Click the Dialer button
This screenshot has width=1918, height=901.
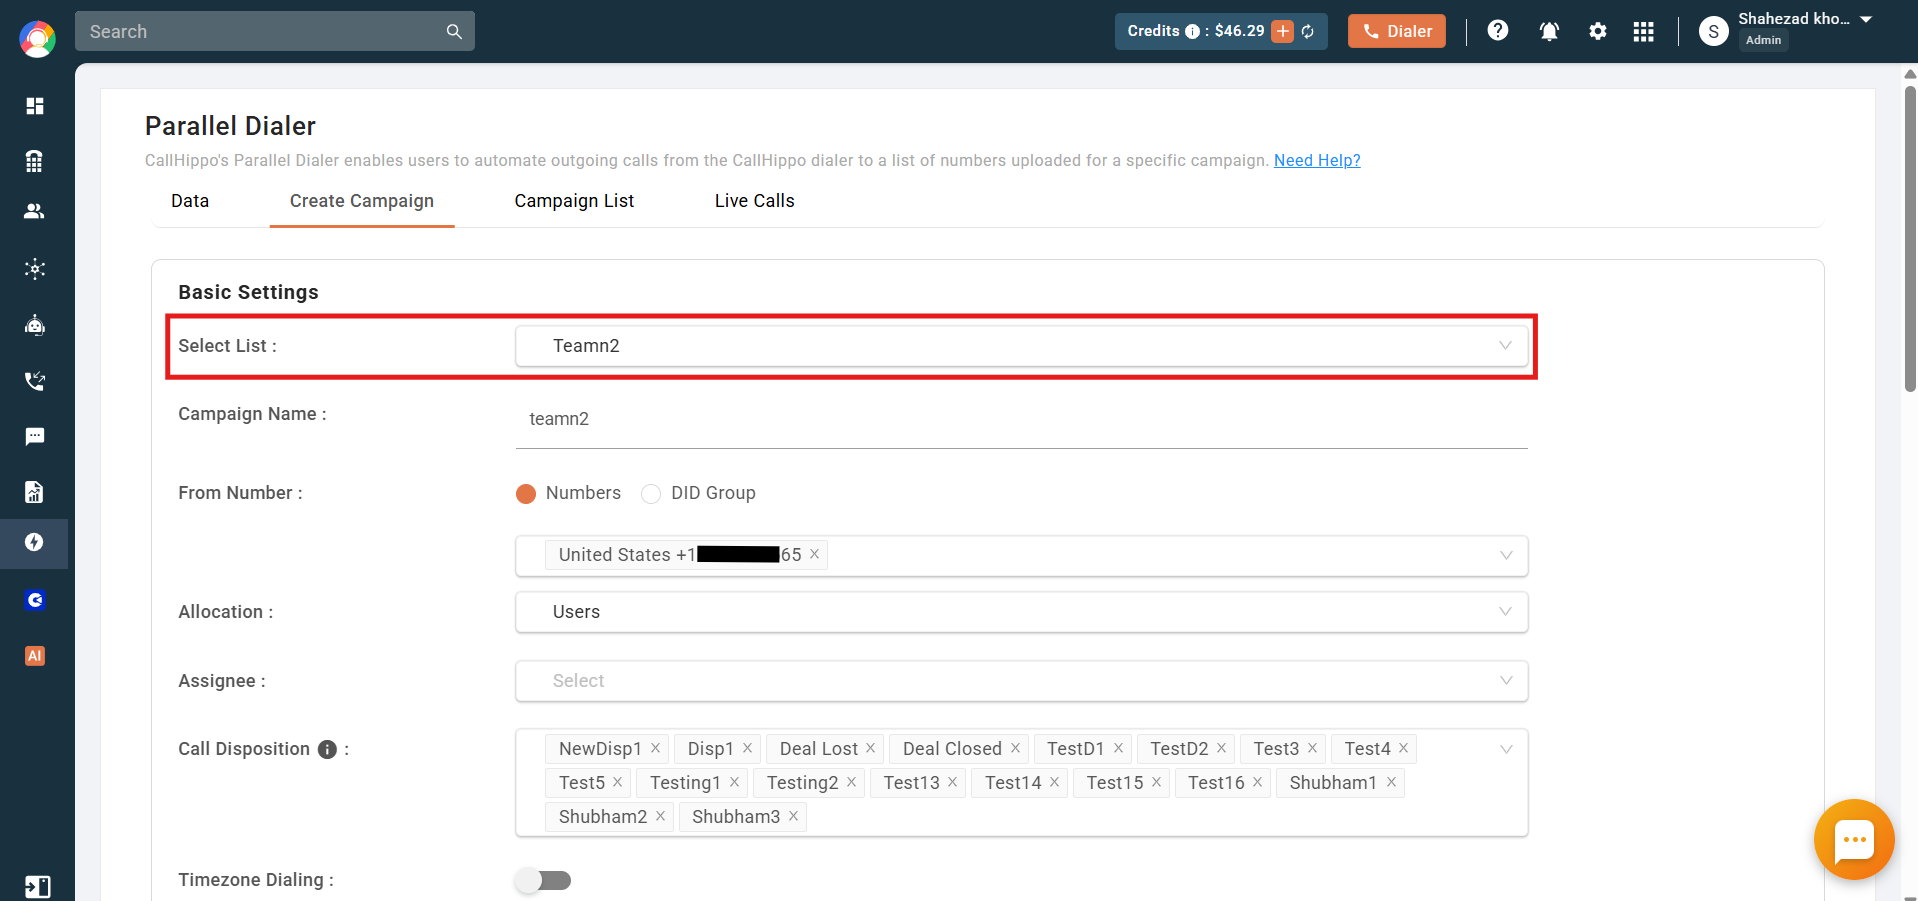[1397, 31]
